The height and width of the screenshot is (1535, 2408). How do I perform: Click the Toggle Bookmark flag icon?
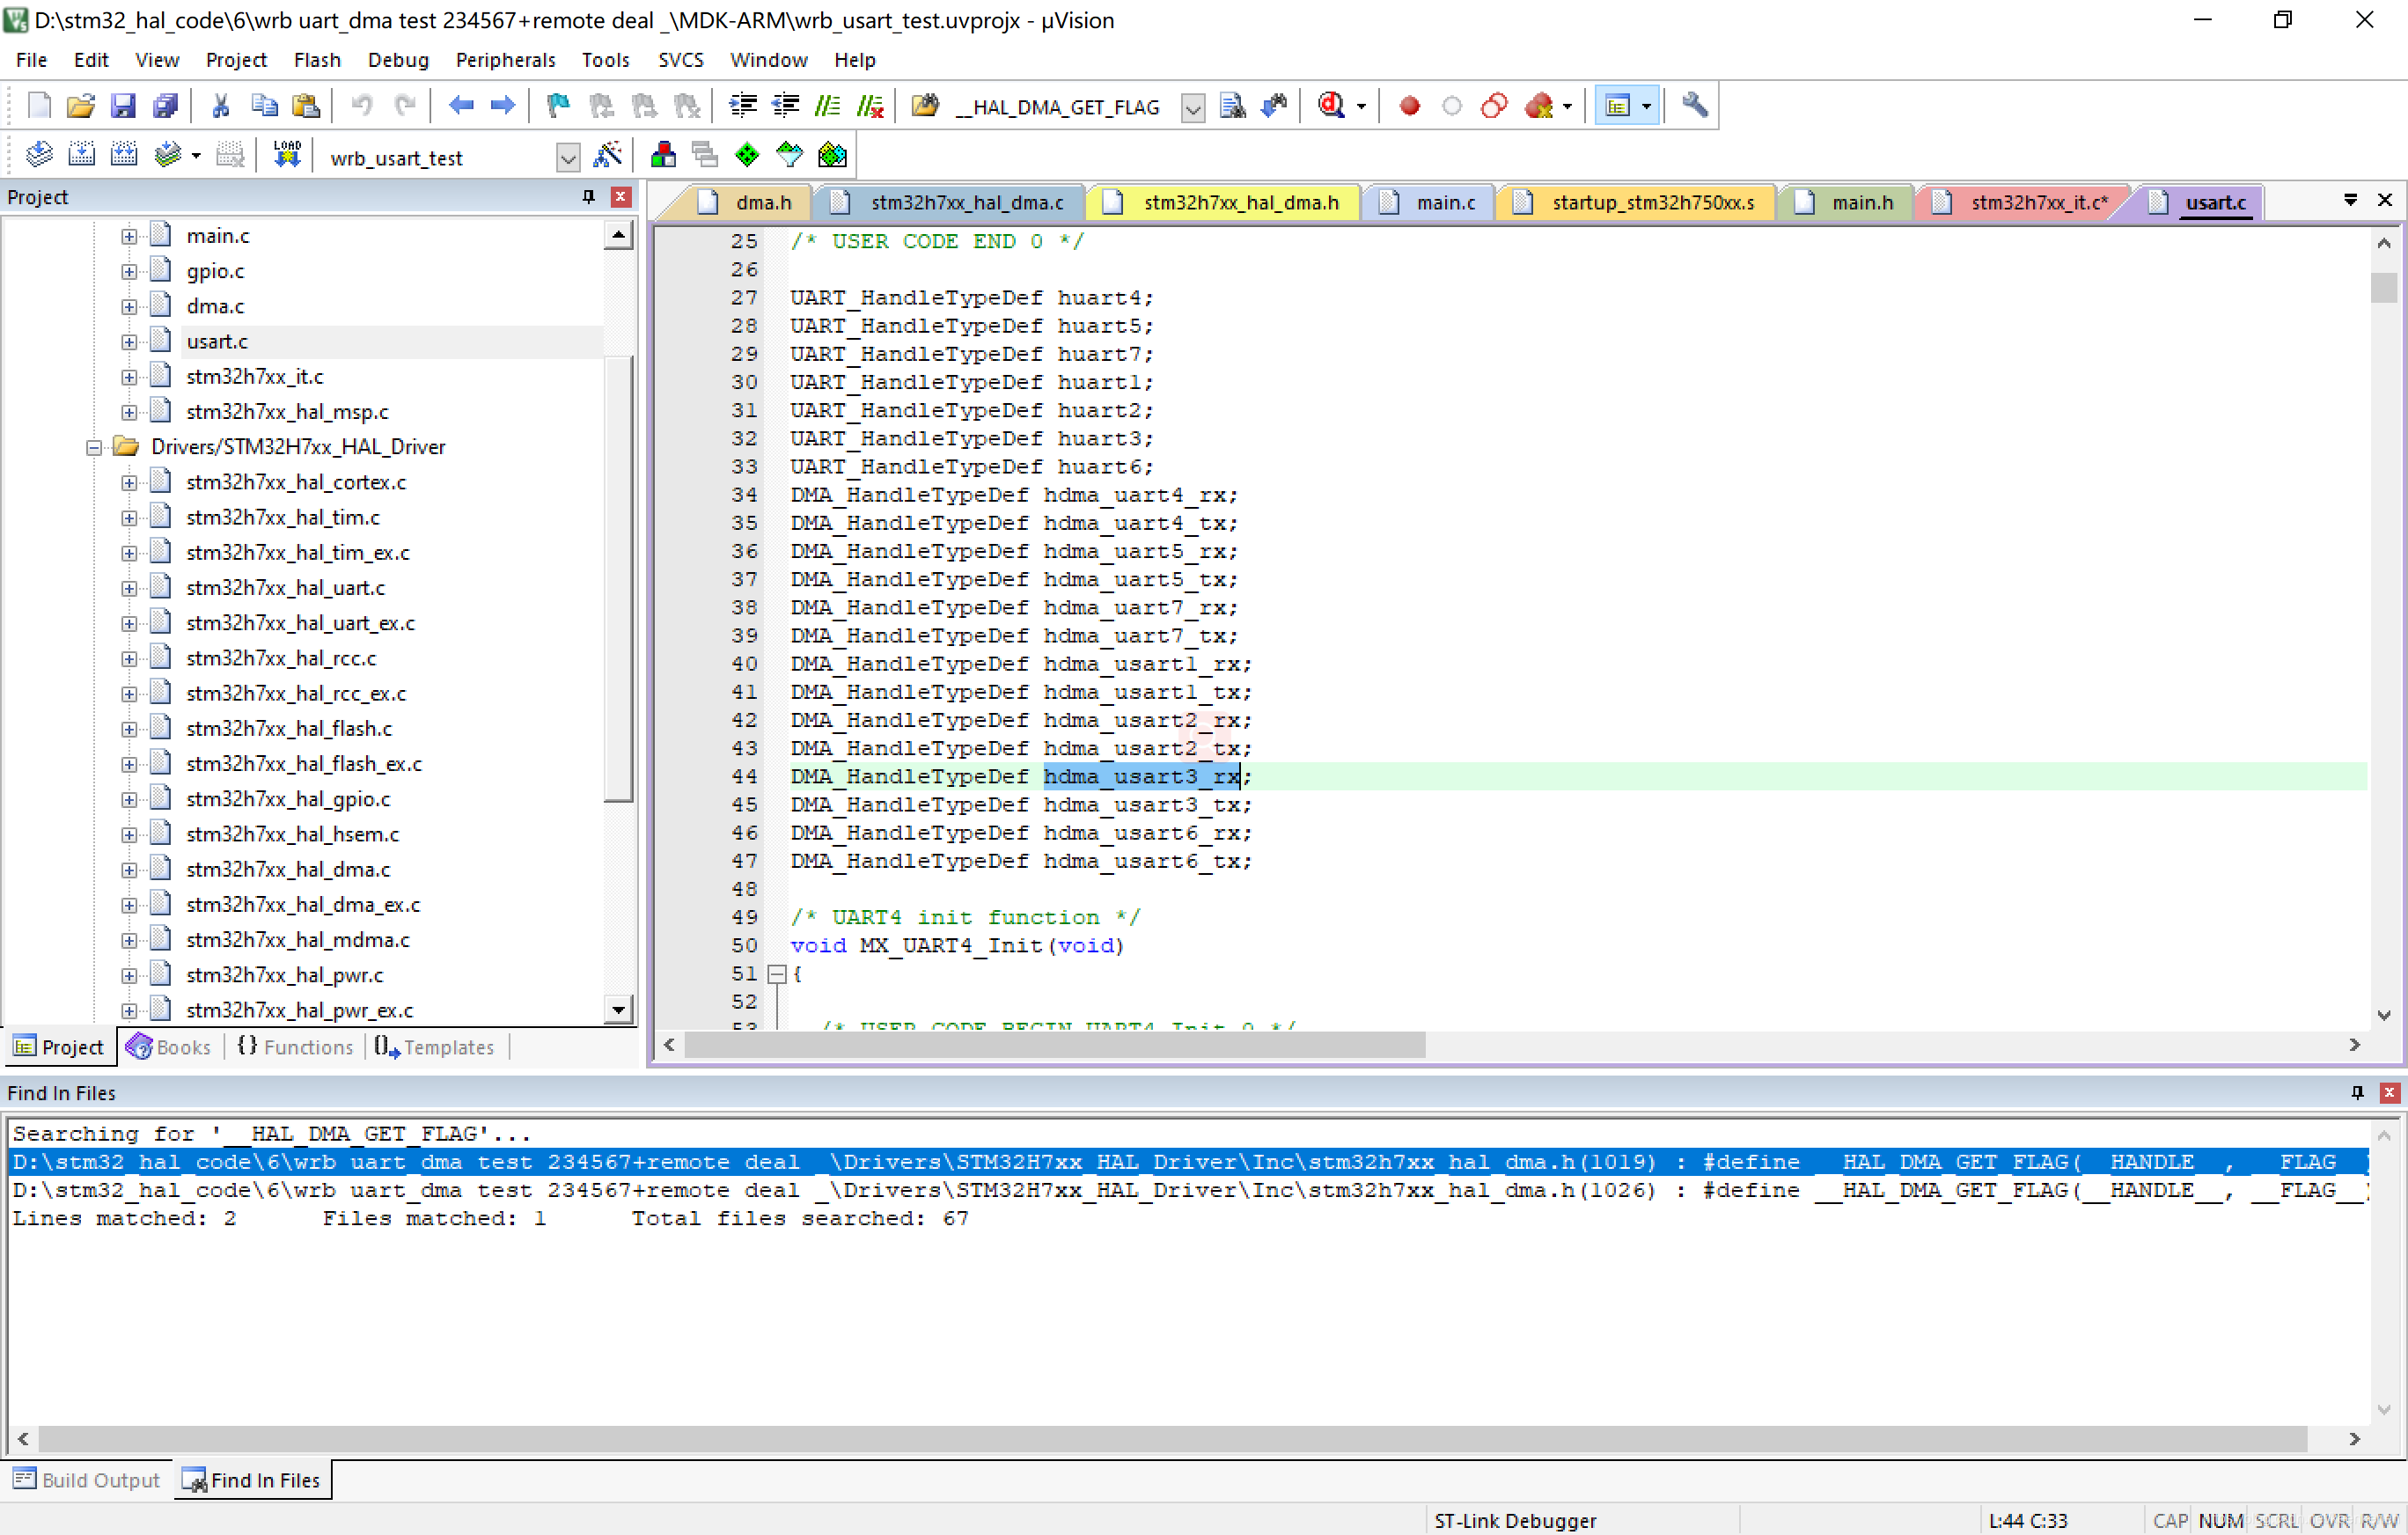(558, 106)
